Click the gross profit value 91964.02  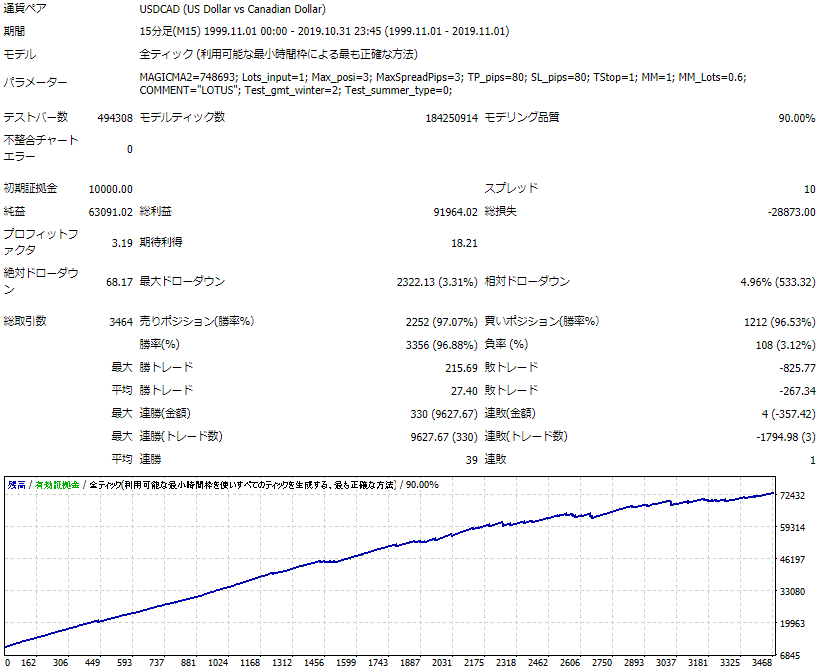click(x=455, y=212)
